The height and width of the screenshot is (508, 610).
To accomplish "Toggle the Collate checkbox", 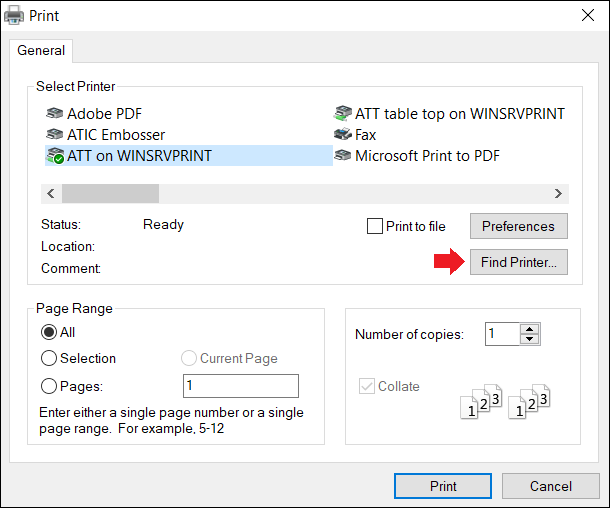I will pos(366,386).
